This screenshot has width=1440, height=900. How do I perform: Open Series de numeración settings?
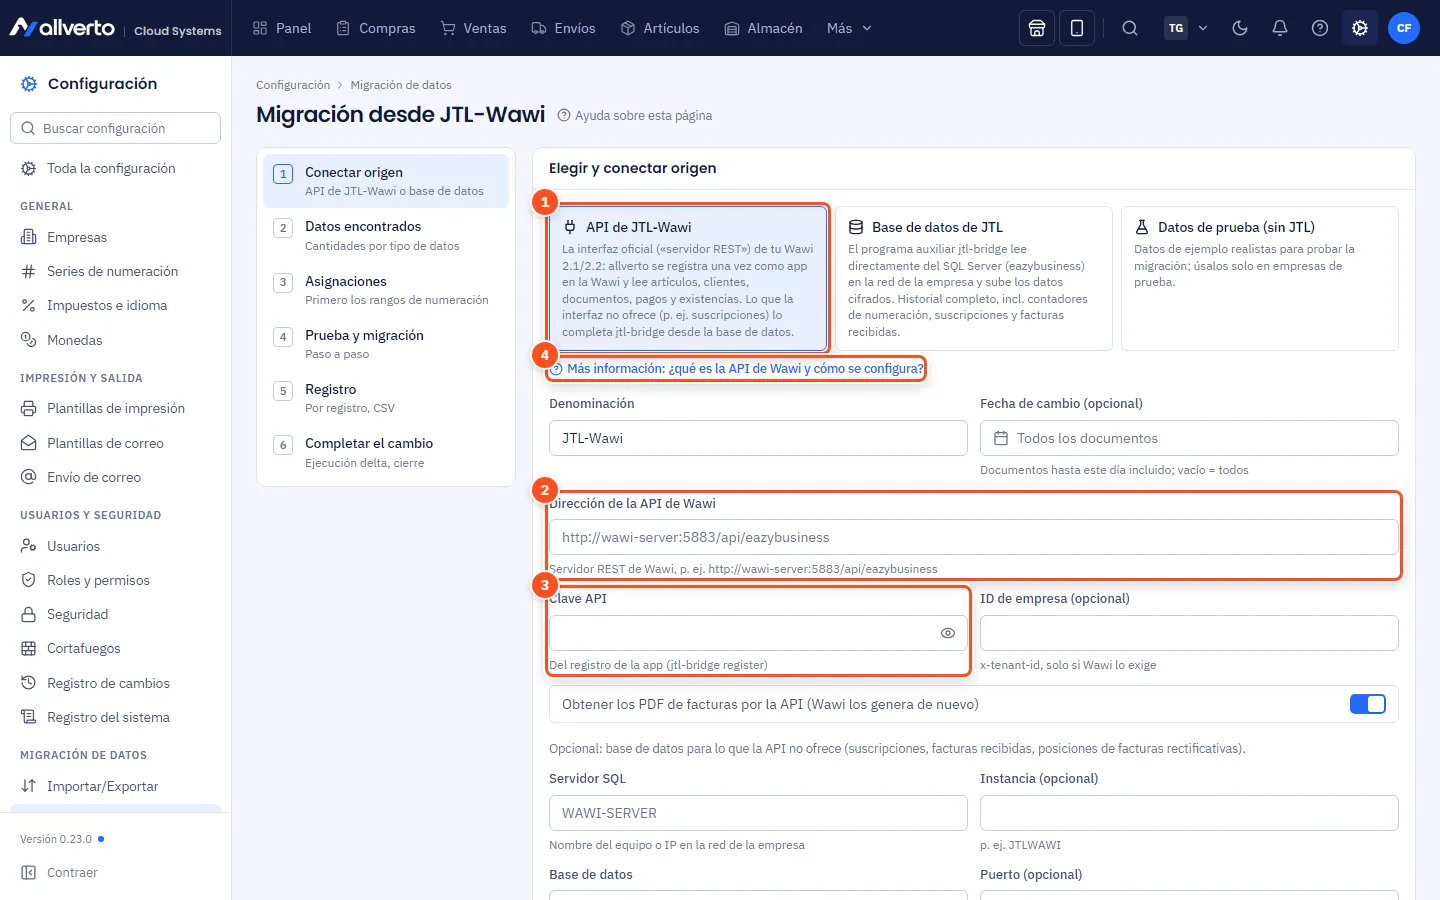click(x=115, y=271)
